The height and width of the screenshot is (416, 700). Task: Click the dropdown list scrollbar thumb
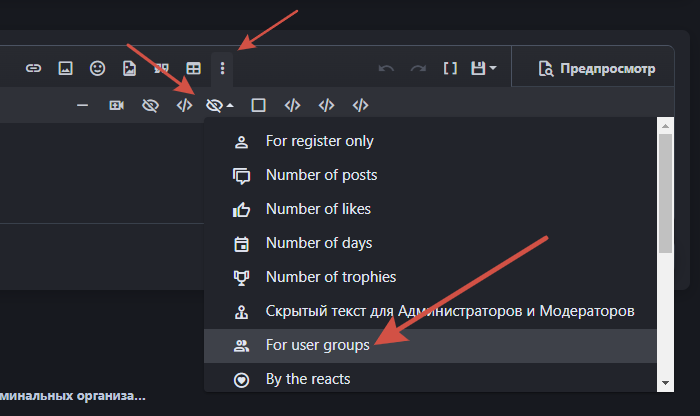(664, 195)
